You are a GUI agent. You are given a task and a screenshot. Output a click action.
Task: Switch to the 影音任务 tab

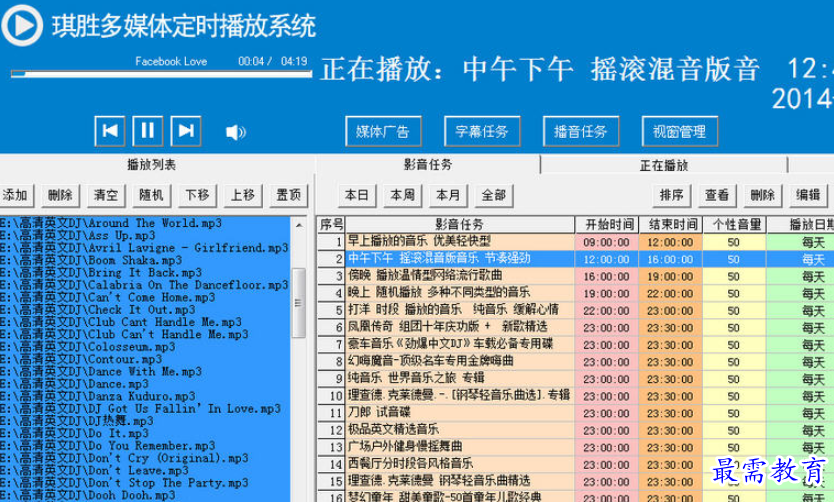[428, 165]
